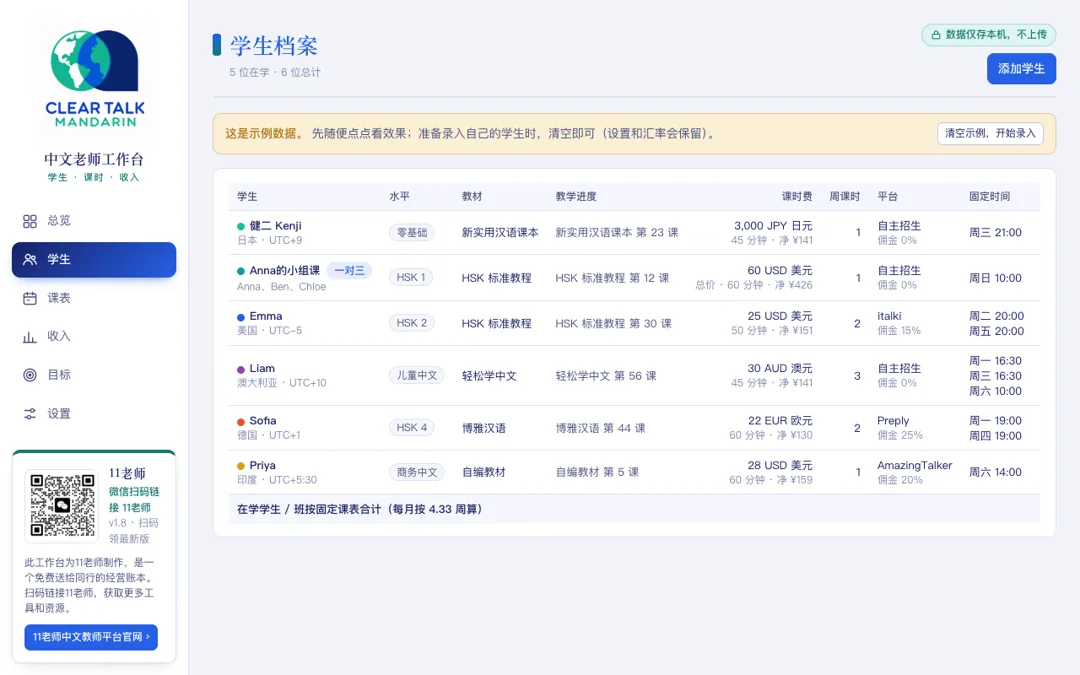Open the 总览 overview grid icon
Screen dimensions: 1080x675
click(30, 221)
